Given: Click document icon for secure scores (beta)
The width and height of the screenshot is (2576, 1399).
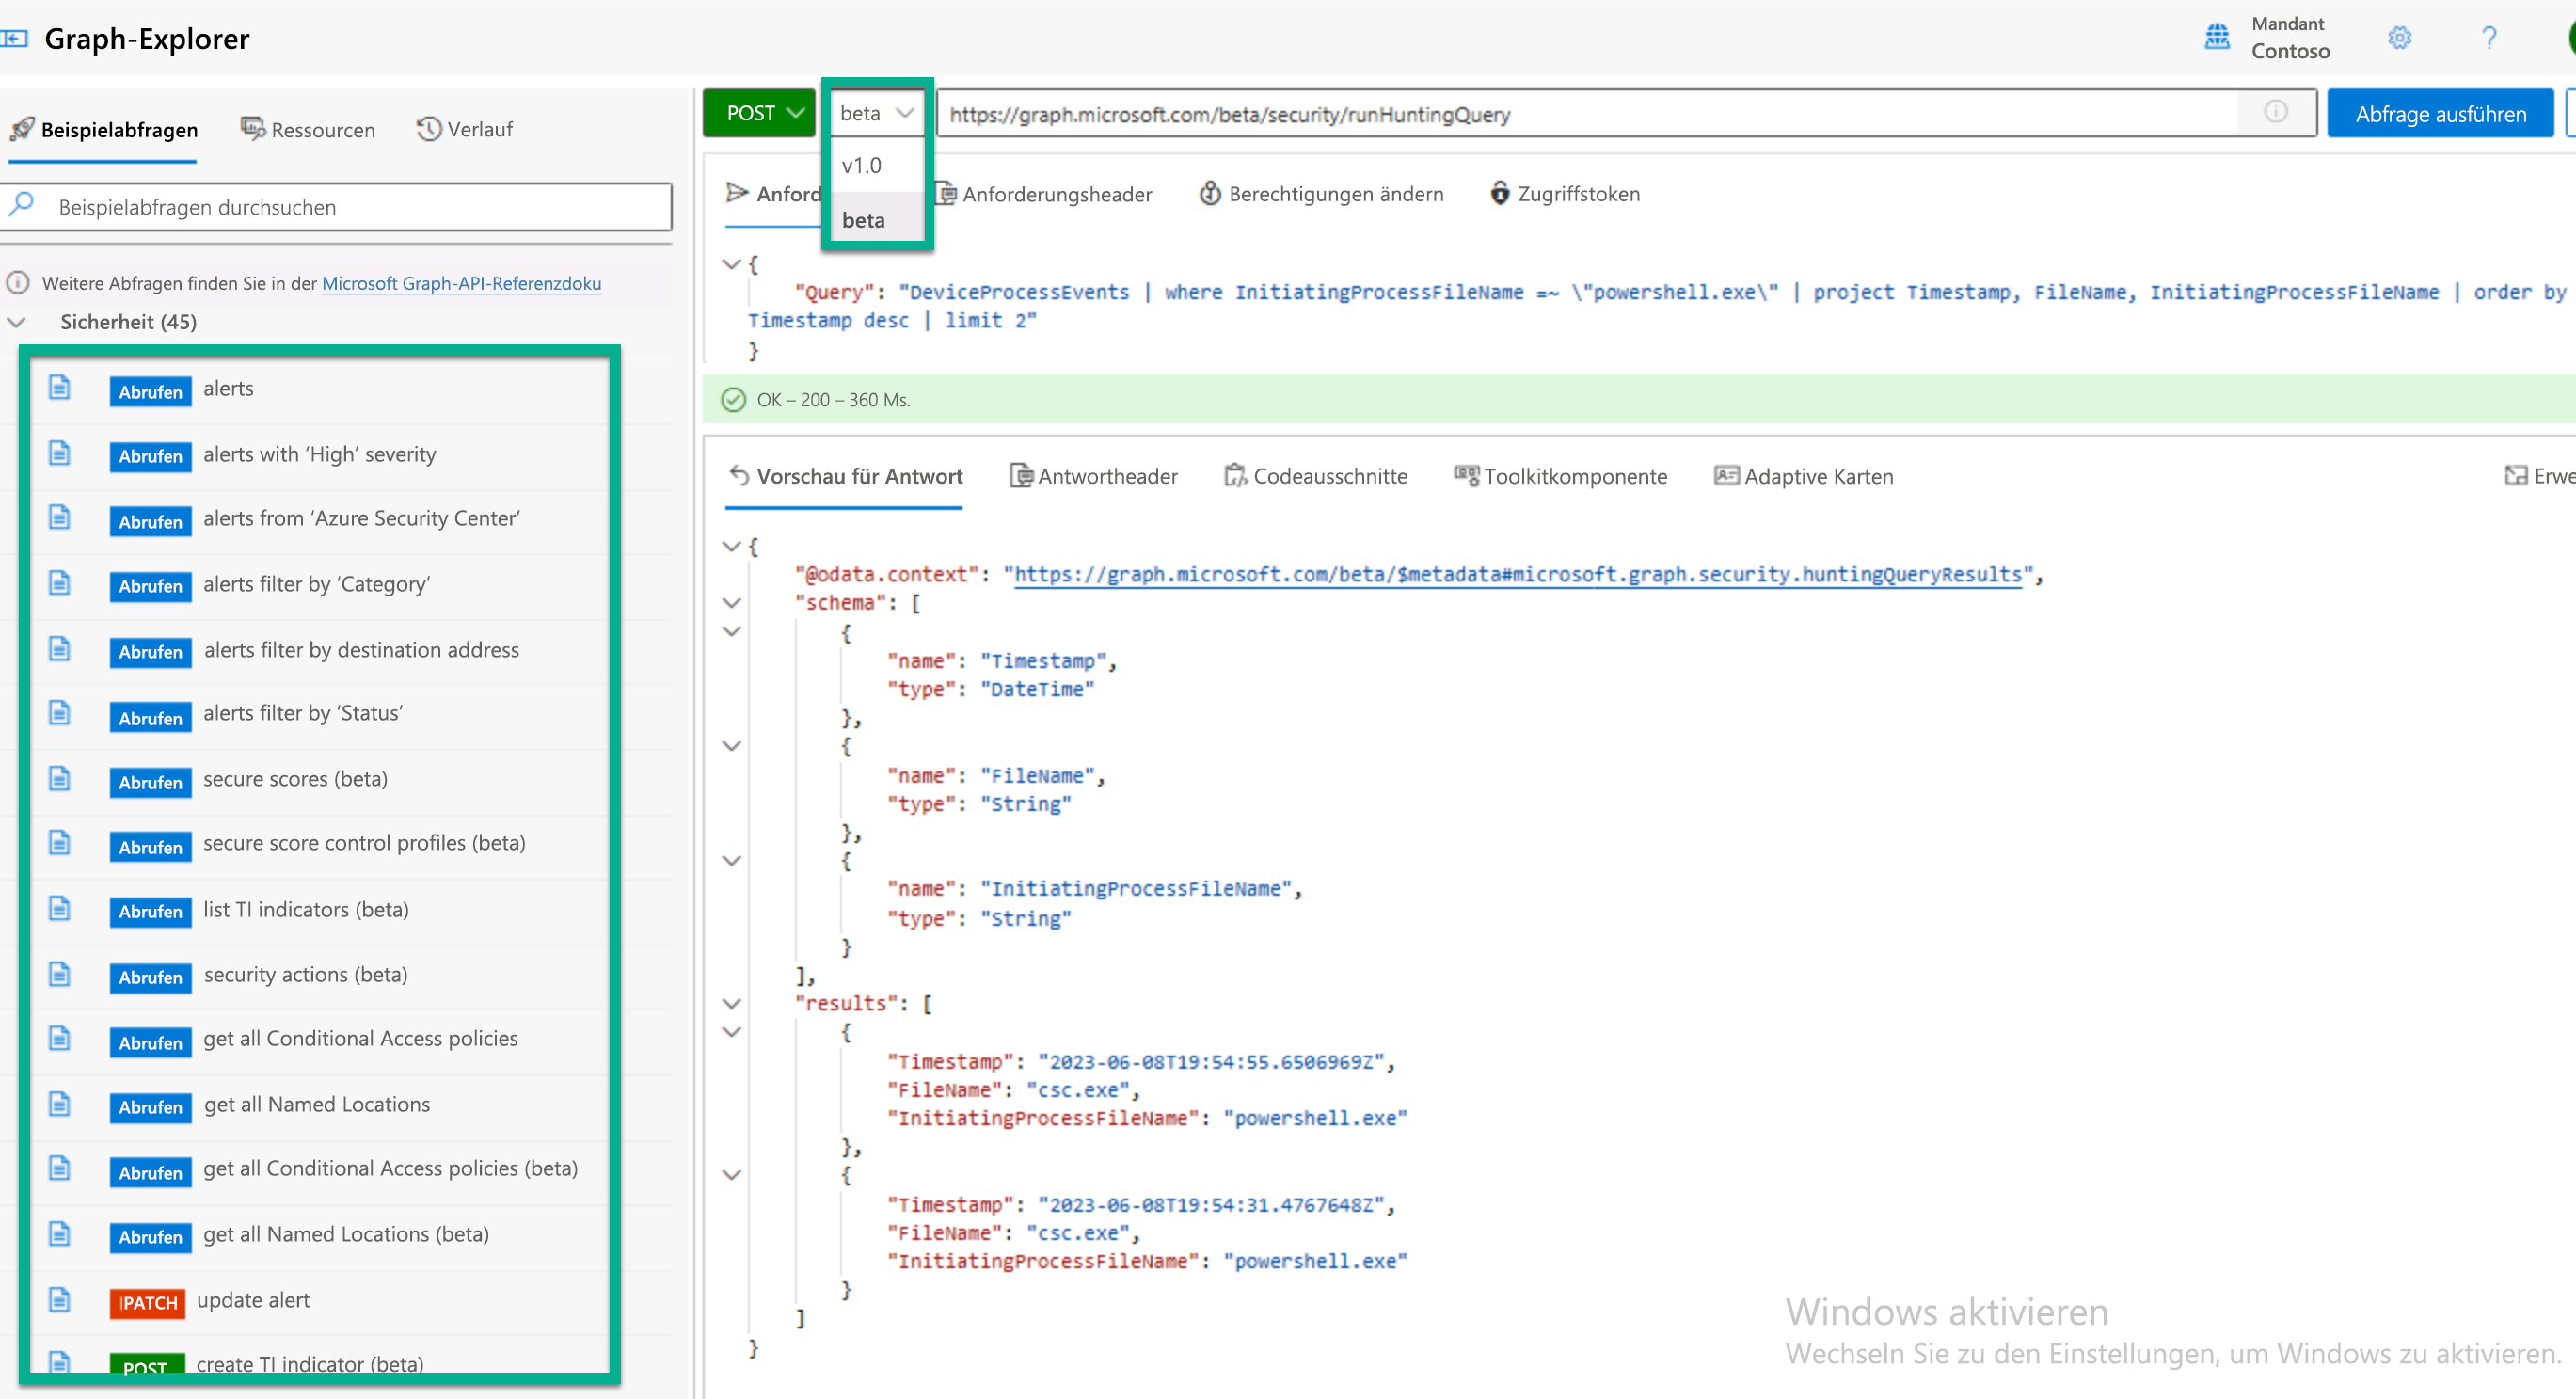Looking at the screenshot, I should tap(60, 778).
